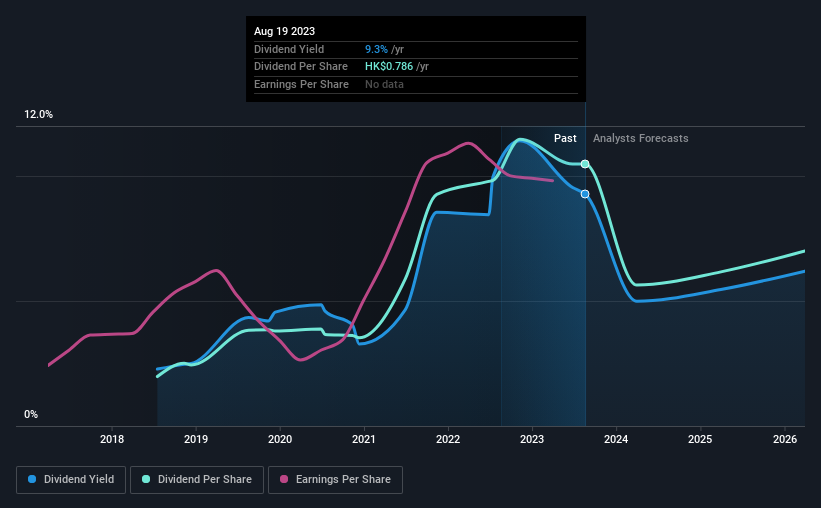
Task: Toggle the Dividend Yield legend button
Action: point(71,480)
